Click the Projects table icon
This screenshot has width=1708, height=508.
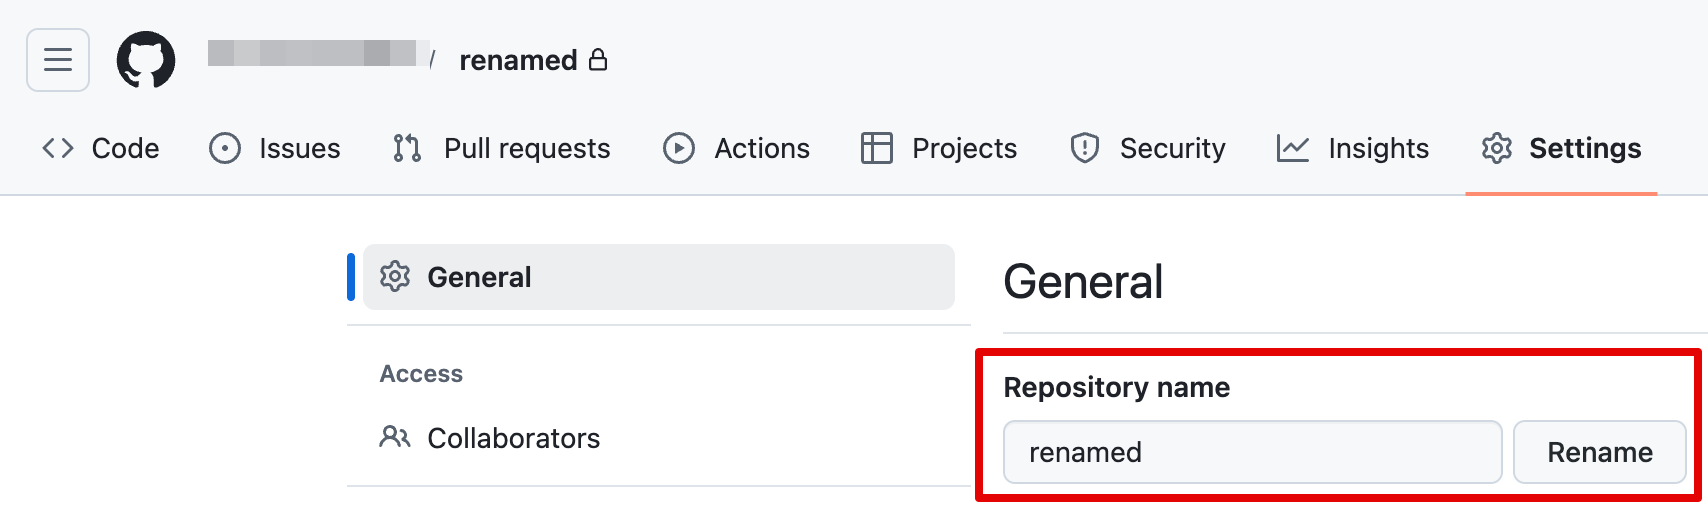click(877, 149)
